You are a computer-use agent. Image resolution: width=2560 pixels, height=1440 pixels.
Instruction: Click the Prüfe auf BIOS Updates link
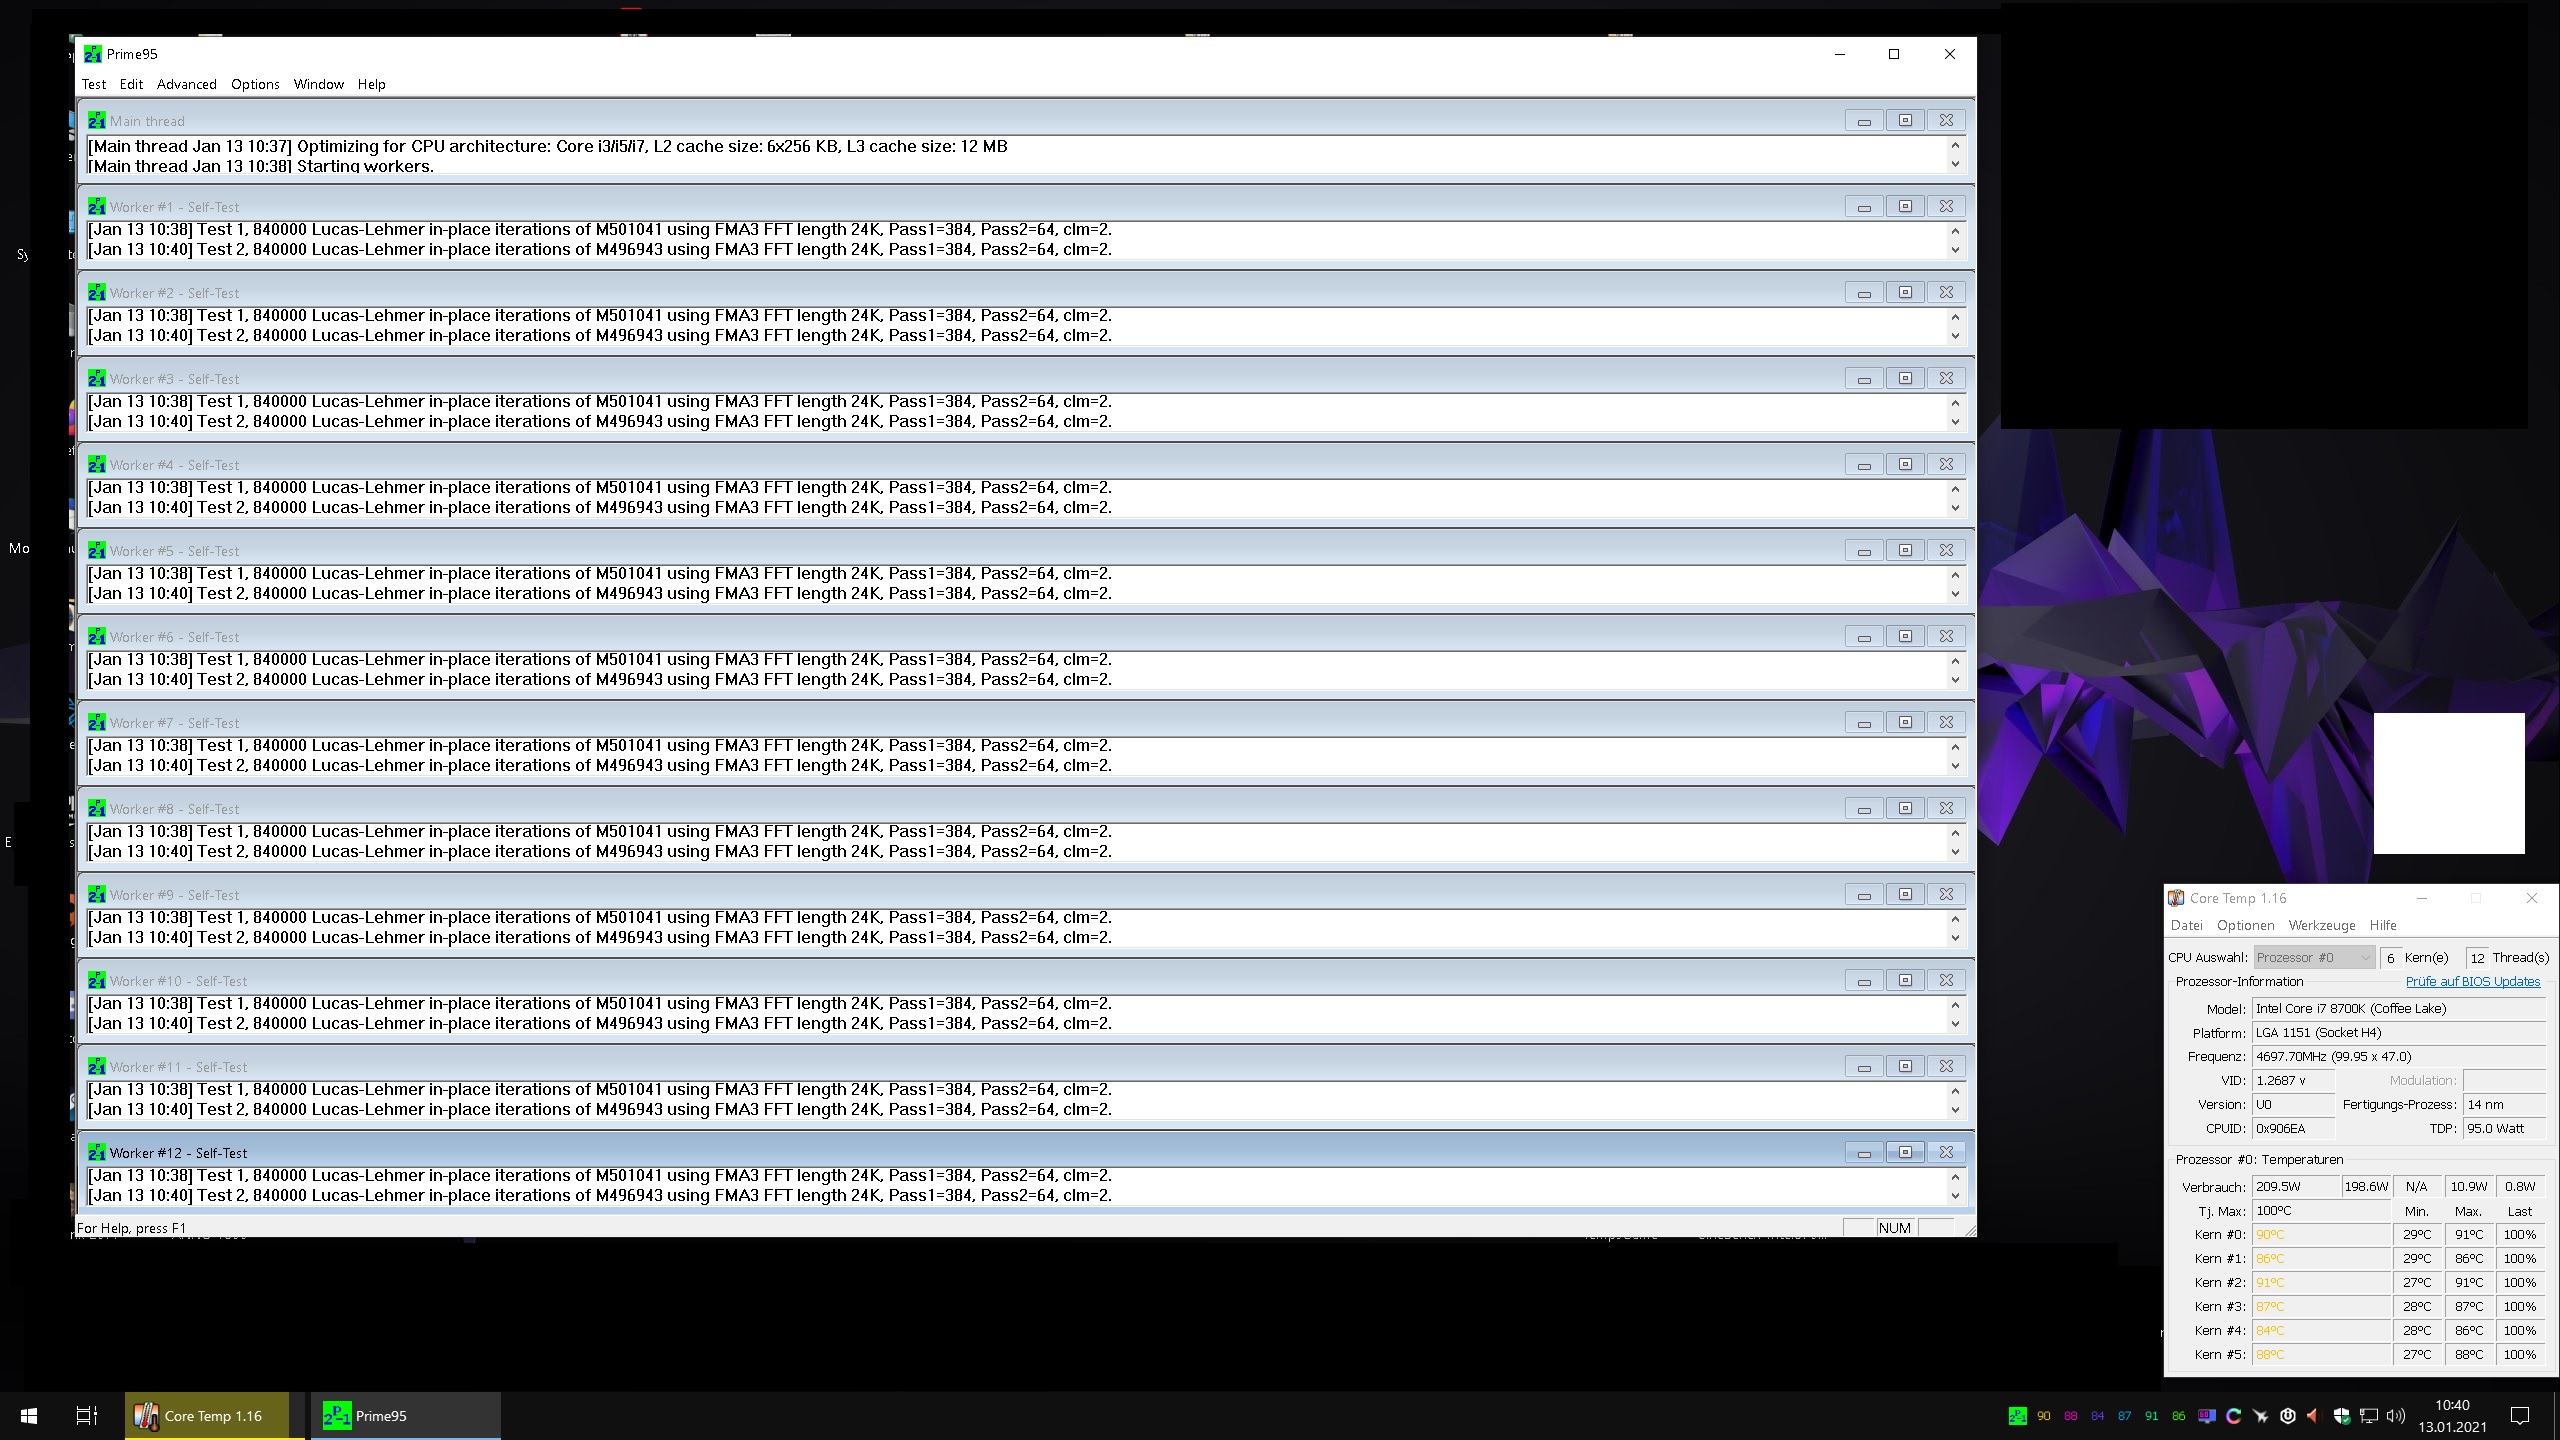[2472, 981]
